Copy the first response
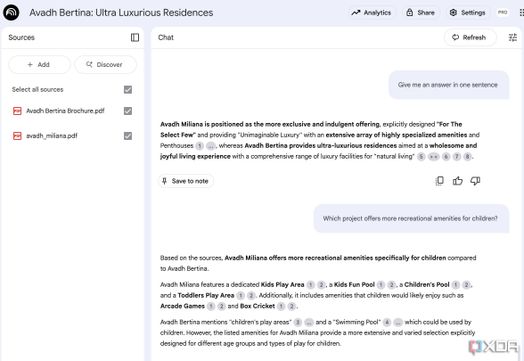 coord(440,181)
